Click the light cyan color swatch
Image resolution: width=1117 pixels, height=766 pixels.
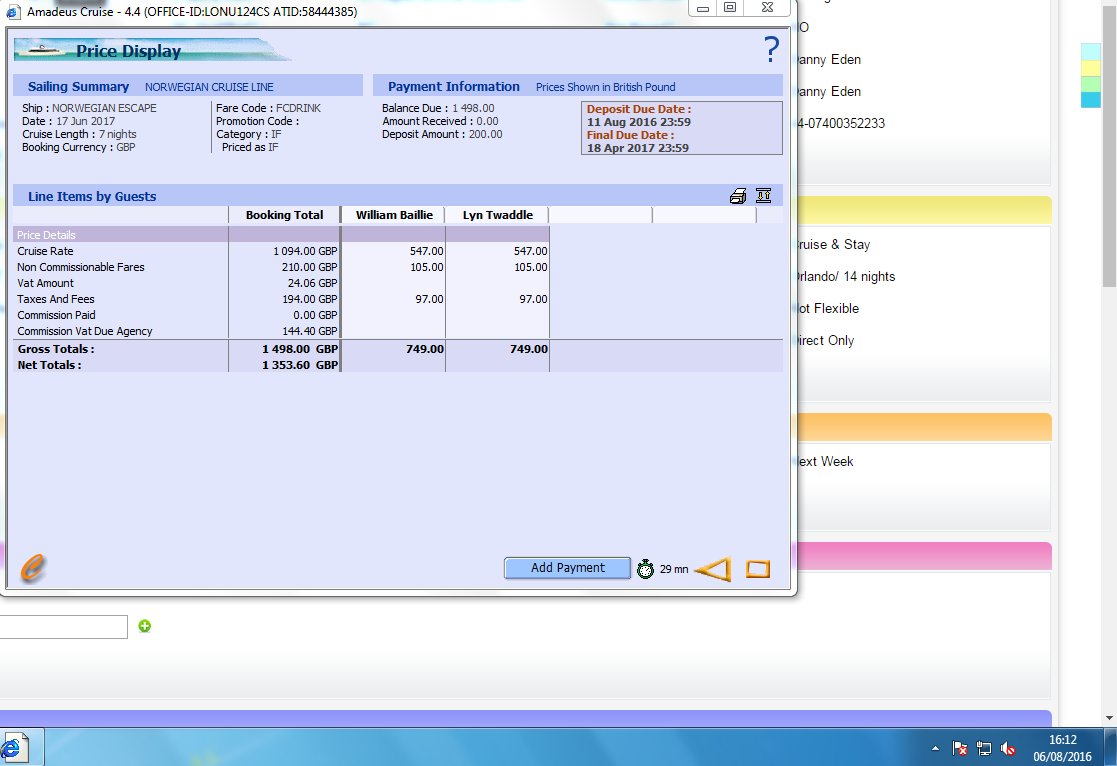[1090, 52]
